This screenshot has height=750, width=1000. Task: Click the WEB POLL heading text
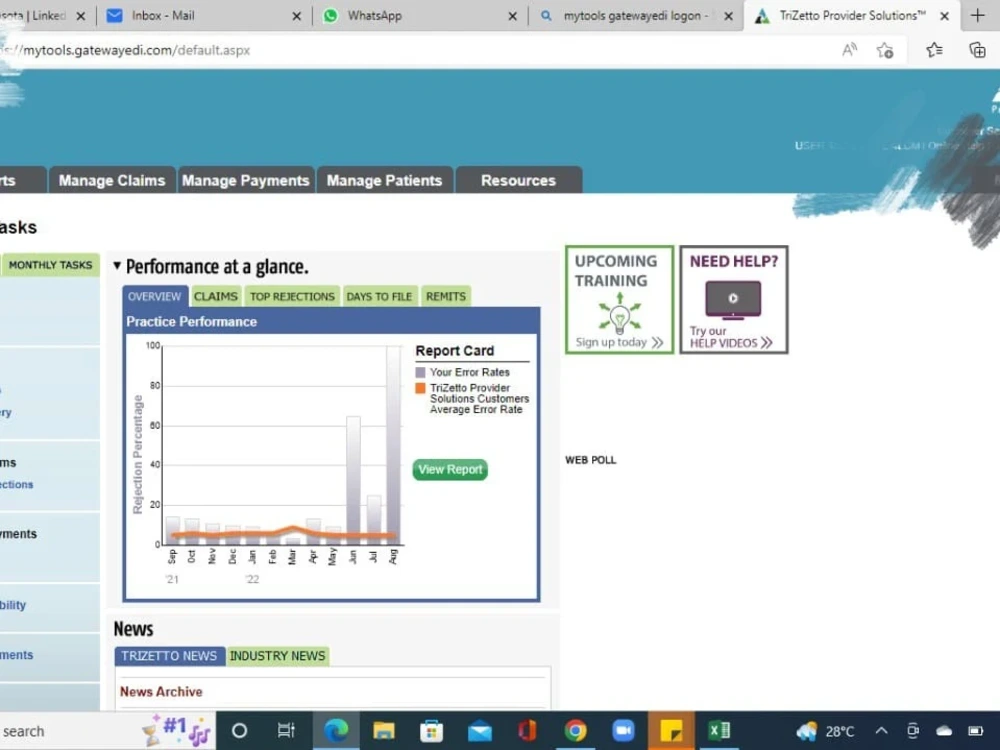click(591, 460)
